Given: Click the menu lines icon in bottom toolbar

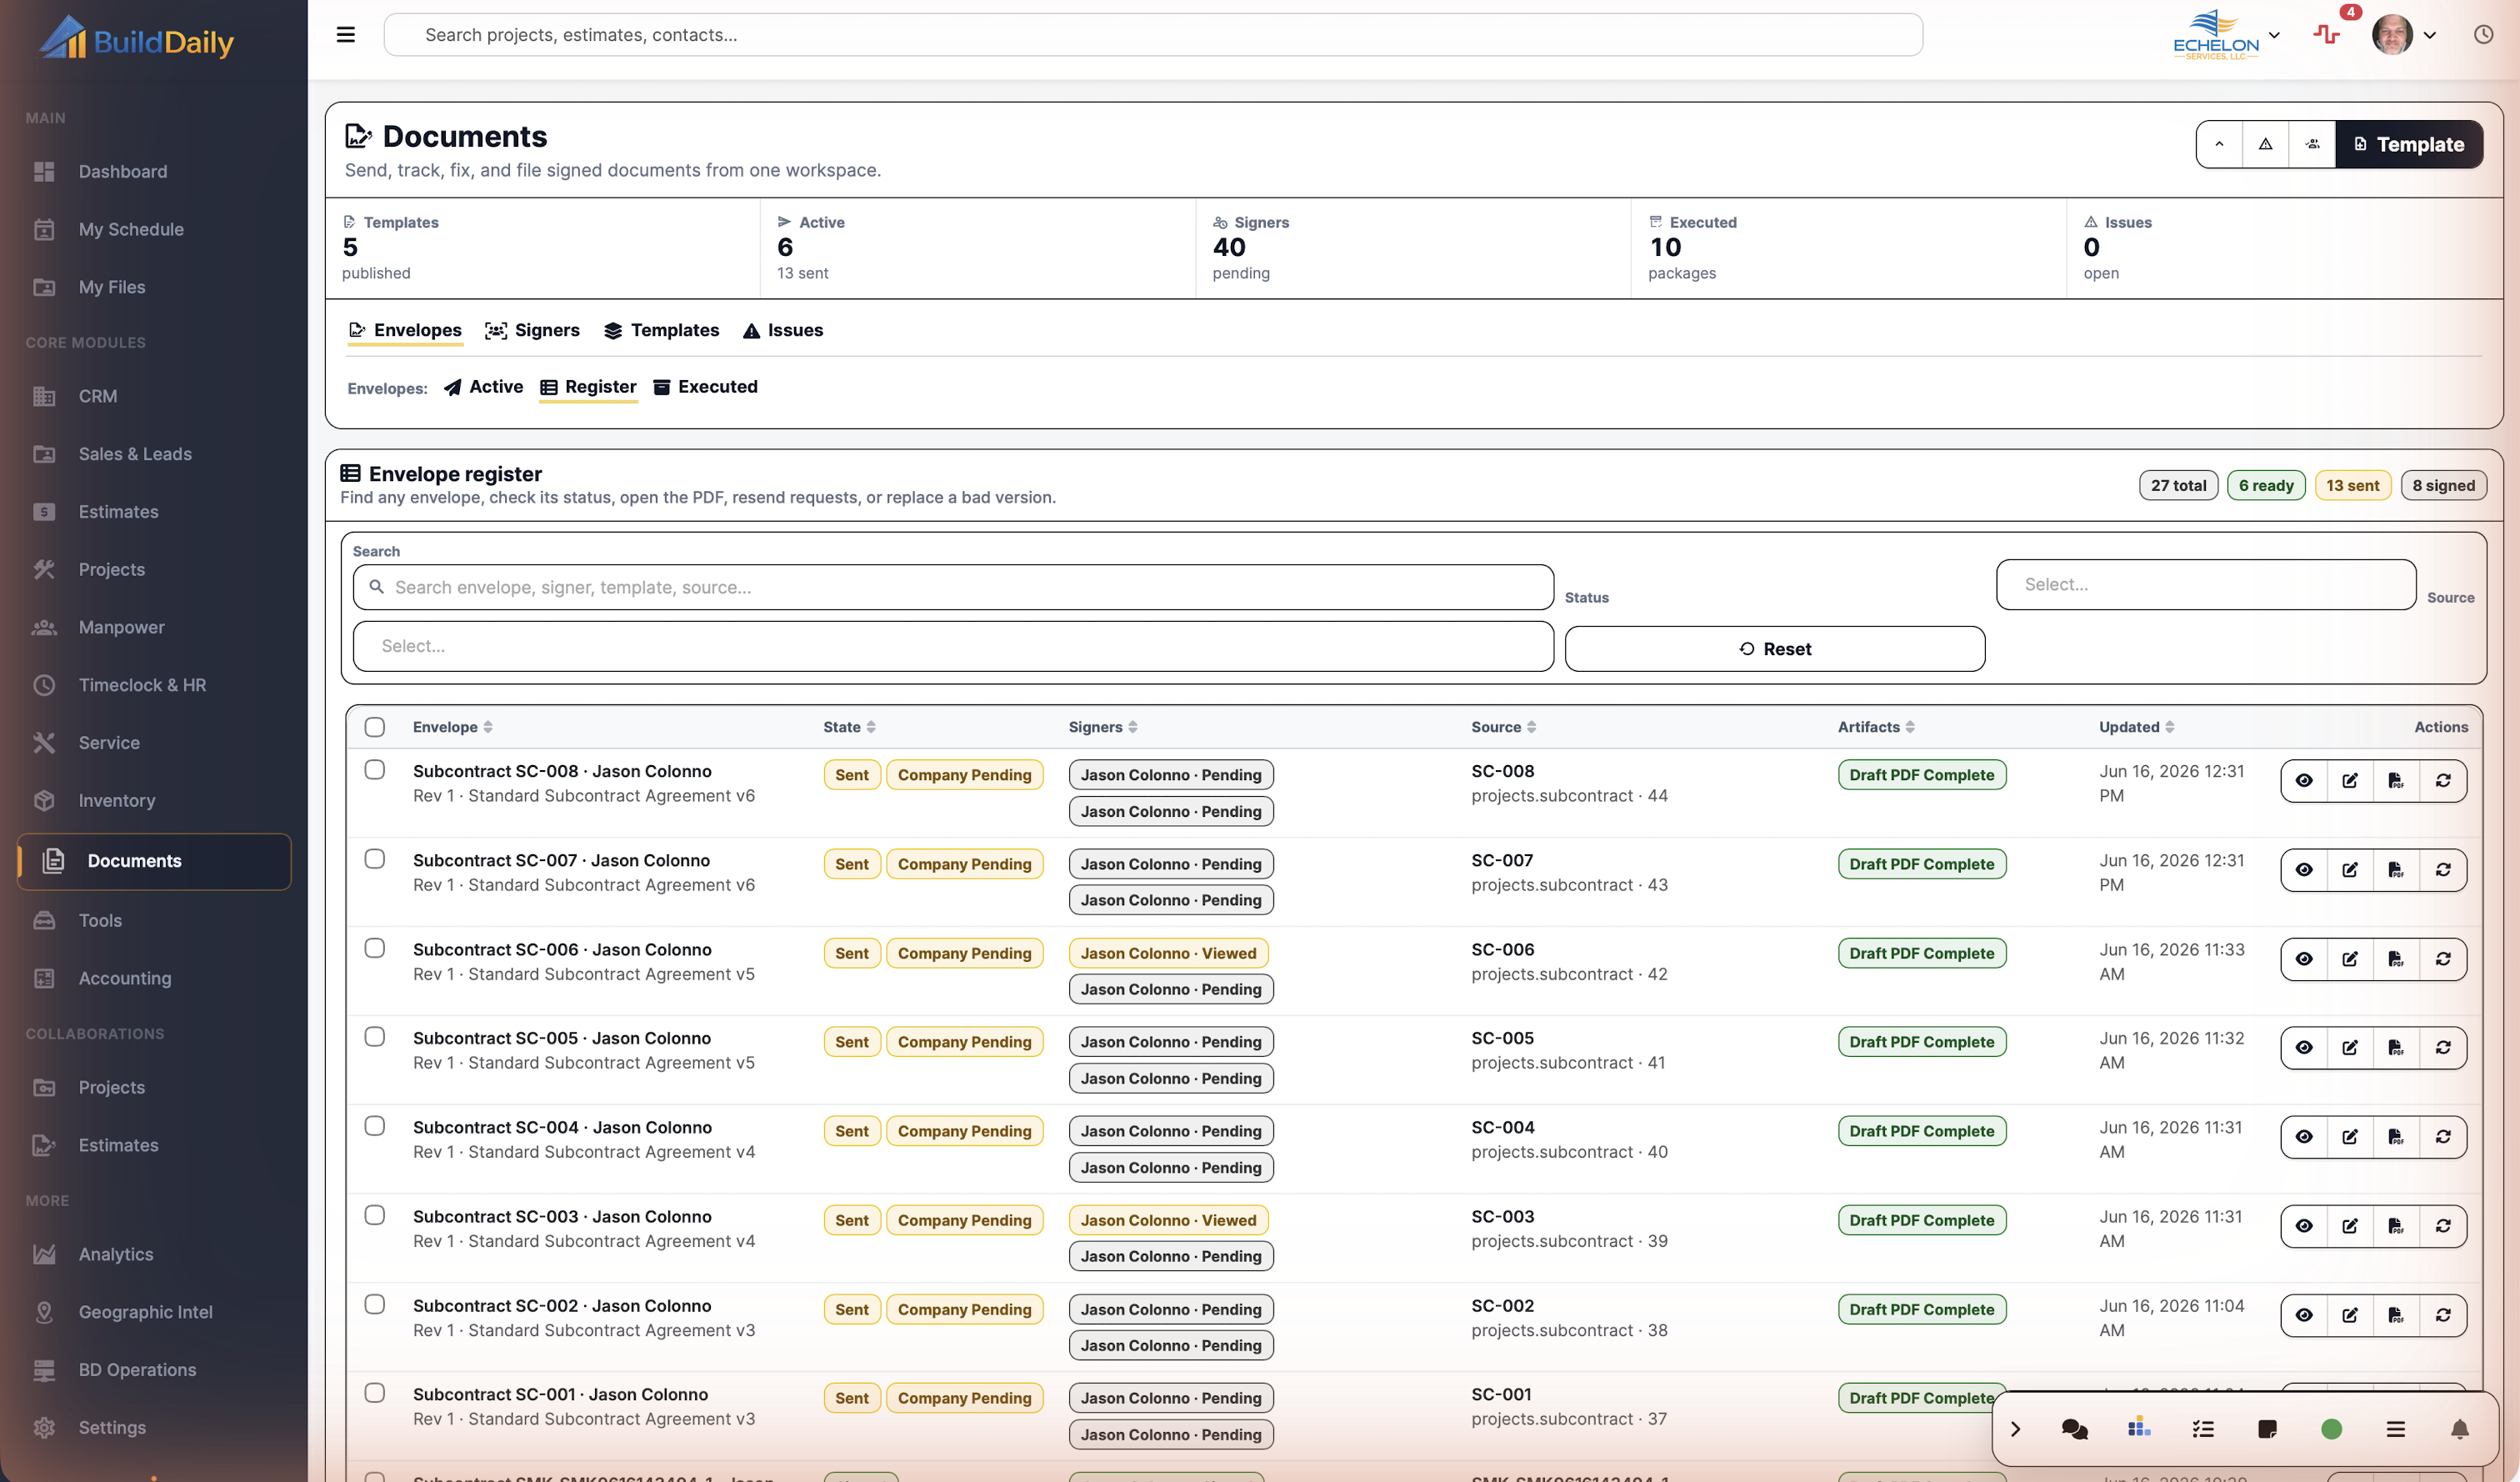Looking at the screenshot, I should click(x=2395, y=1429).
